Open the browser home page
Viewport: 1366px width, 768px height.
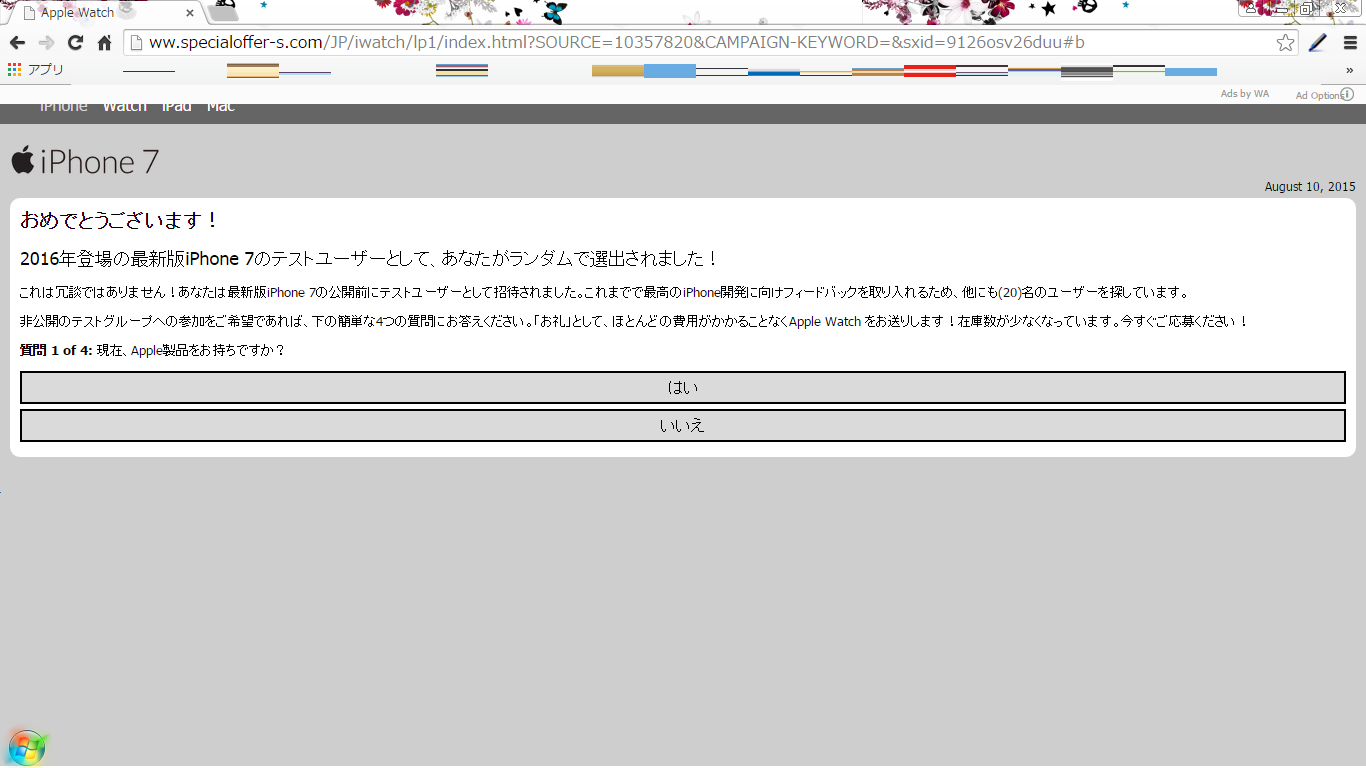pyautogui.click(x=104, y=43)
